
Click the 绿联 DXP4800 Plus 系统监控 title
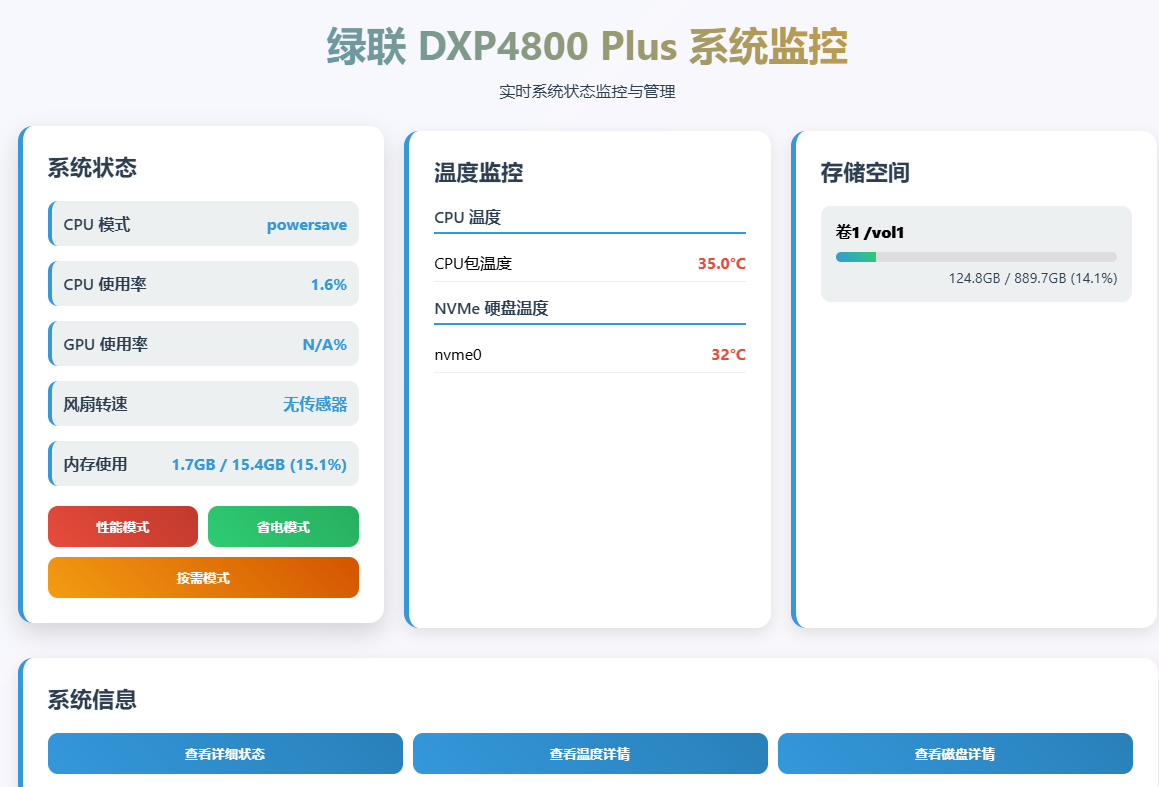[x=587, y=46]
